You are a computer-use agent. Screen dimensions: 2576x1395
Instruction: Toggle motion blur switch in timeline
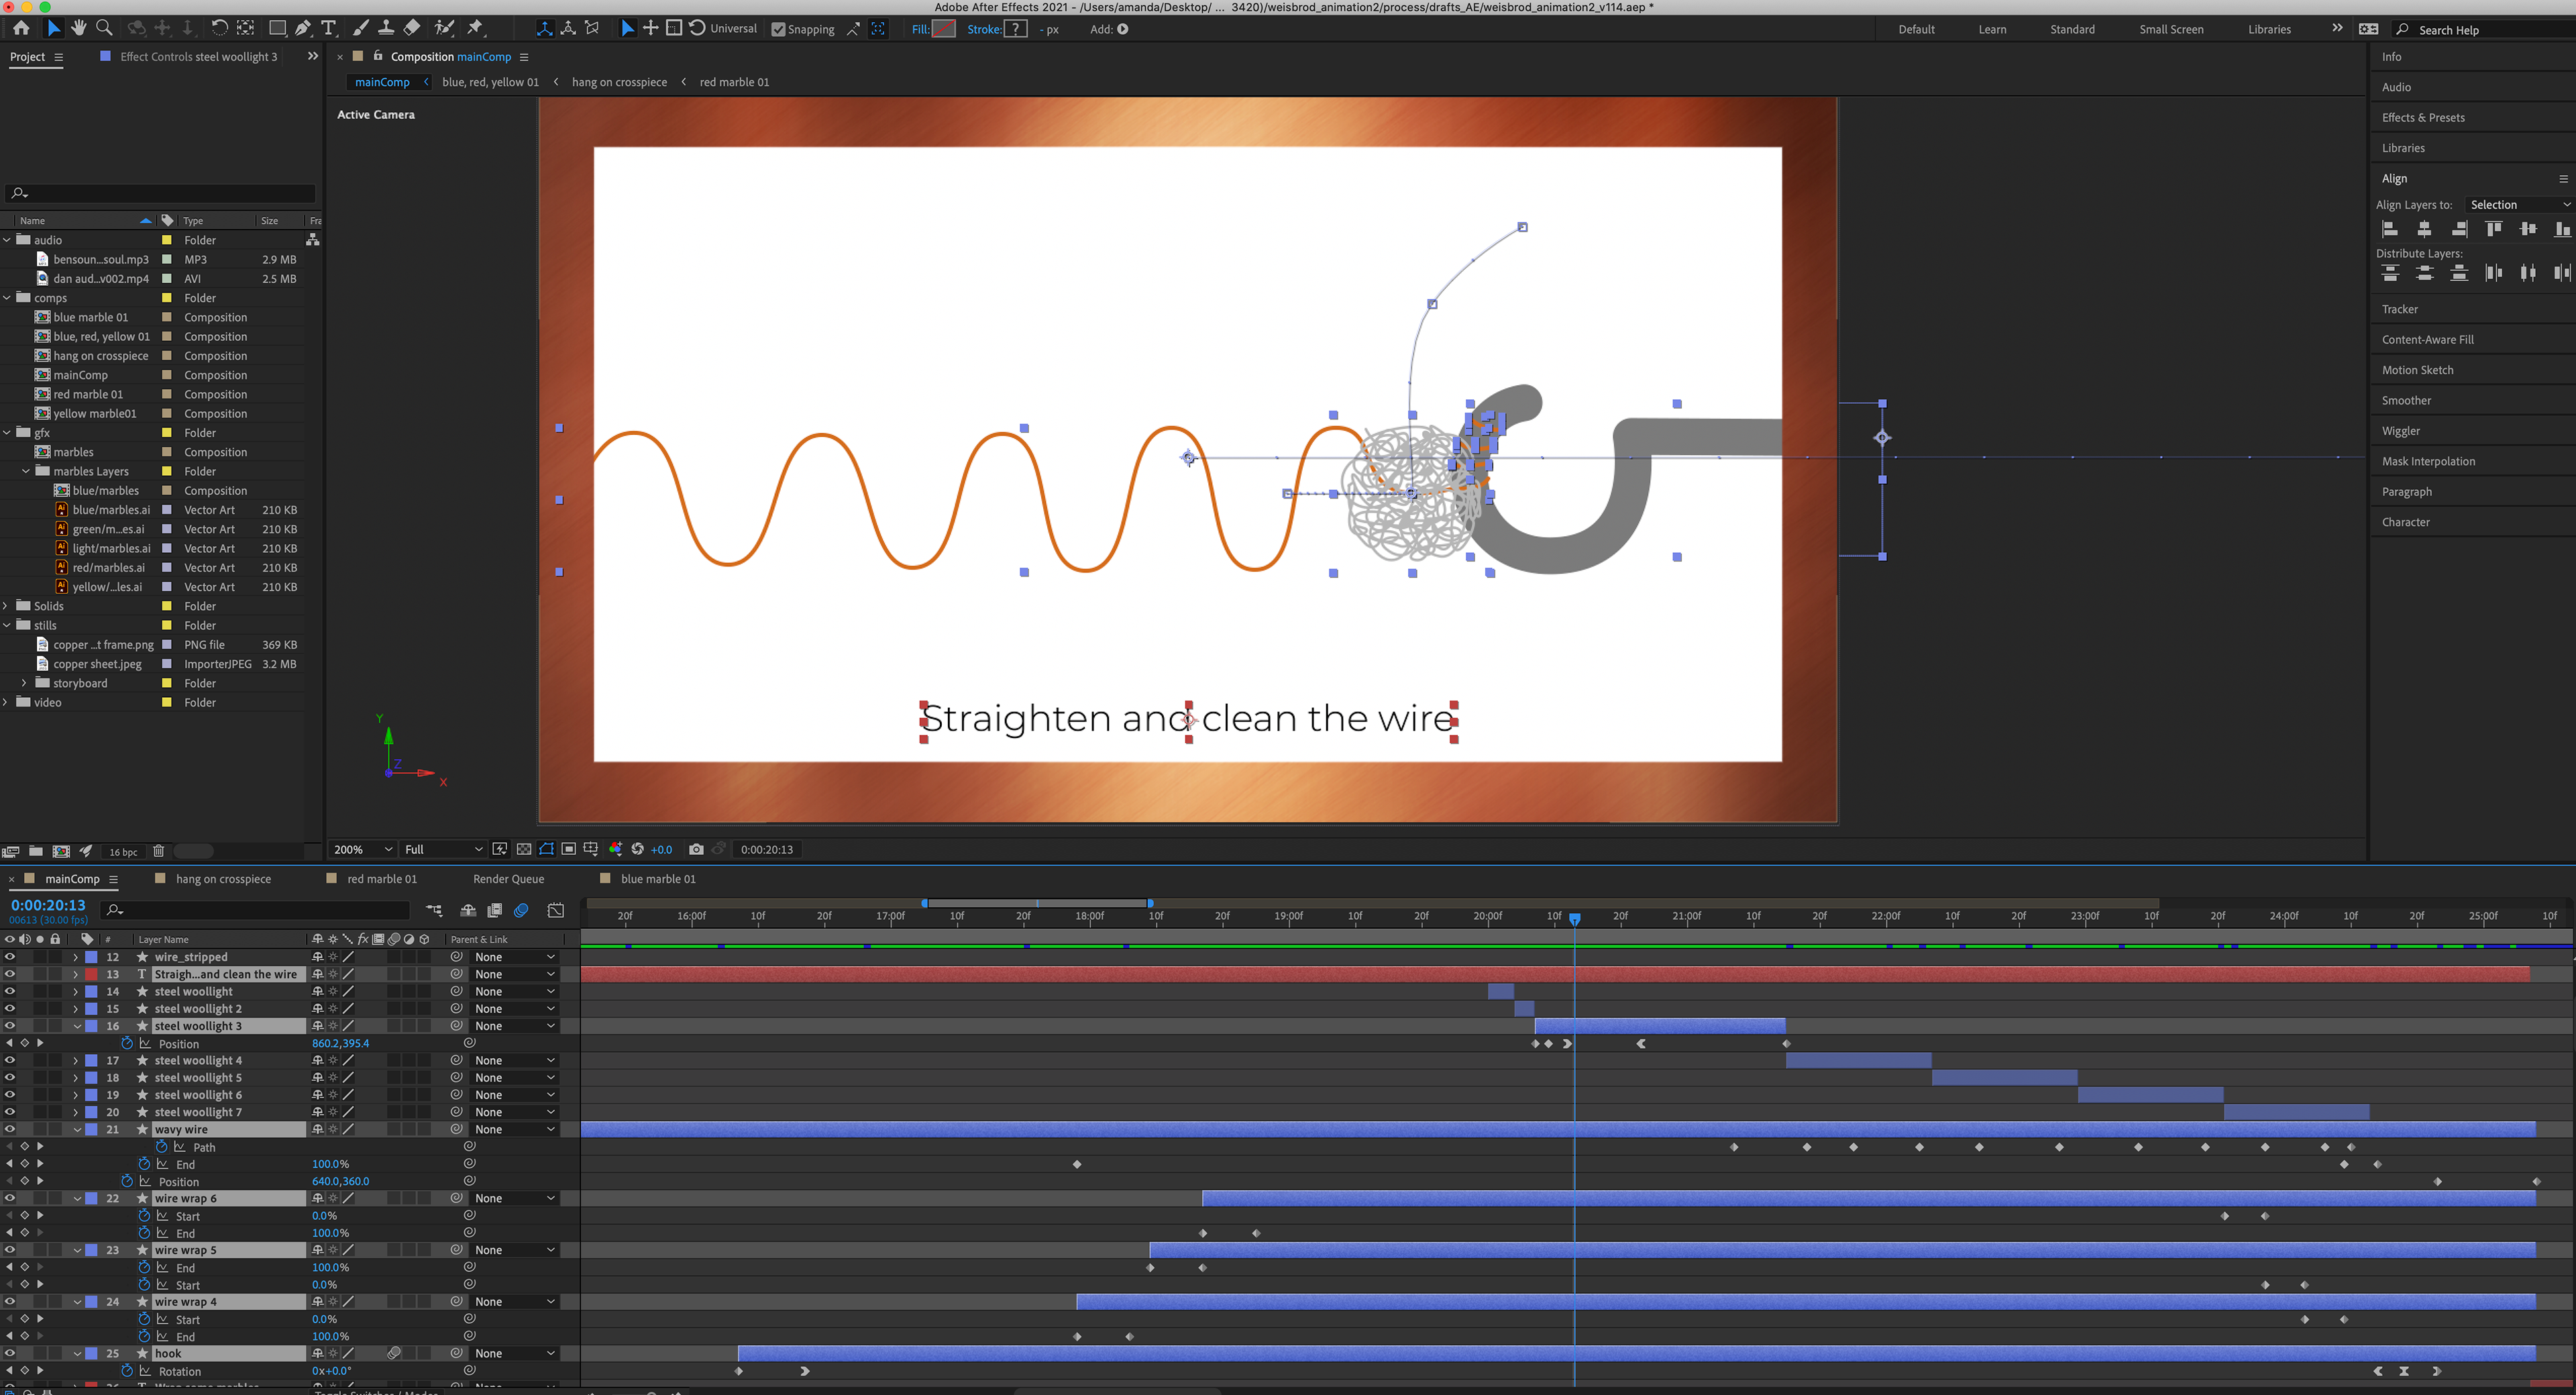pyautogui.click(x=521, y=910)
